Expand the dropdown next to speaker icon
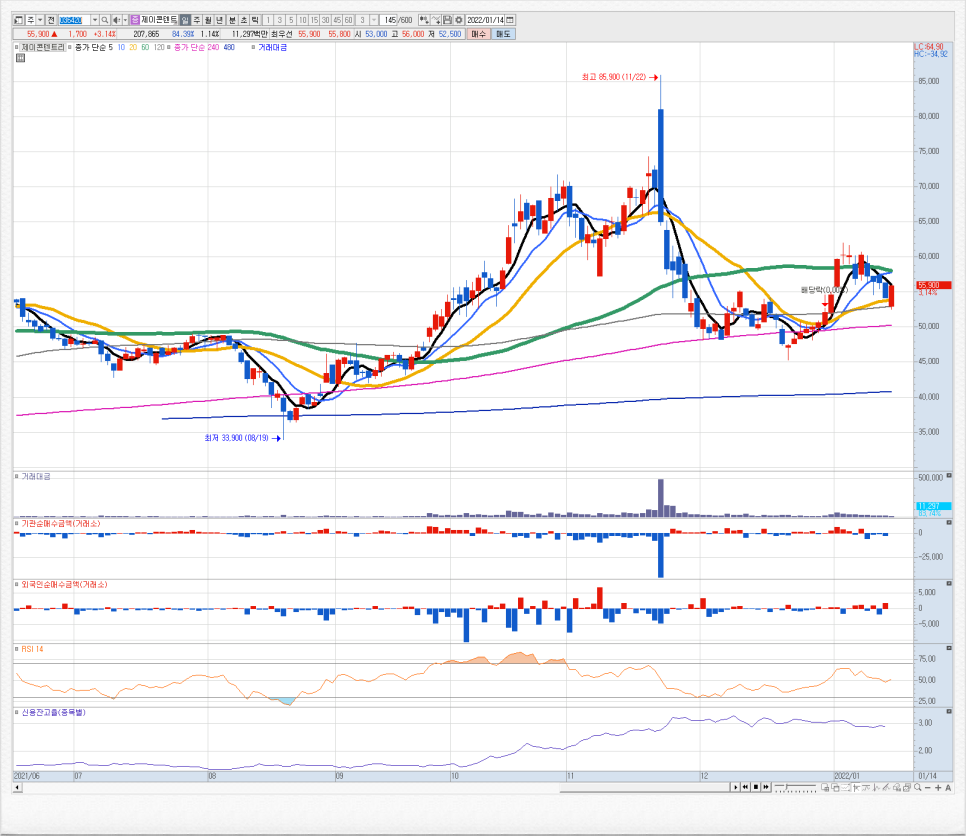This screenshot has width=966, height=836. [125, 20]
